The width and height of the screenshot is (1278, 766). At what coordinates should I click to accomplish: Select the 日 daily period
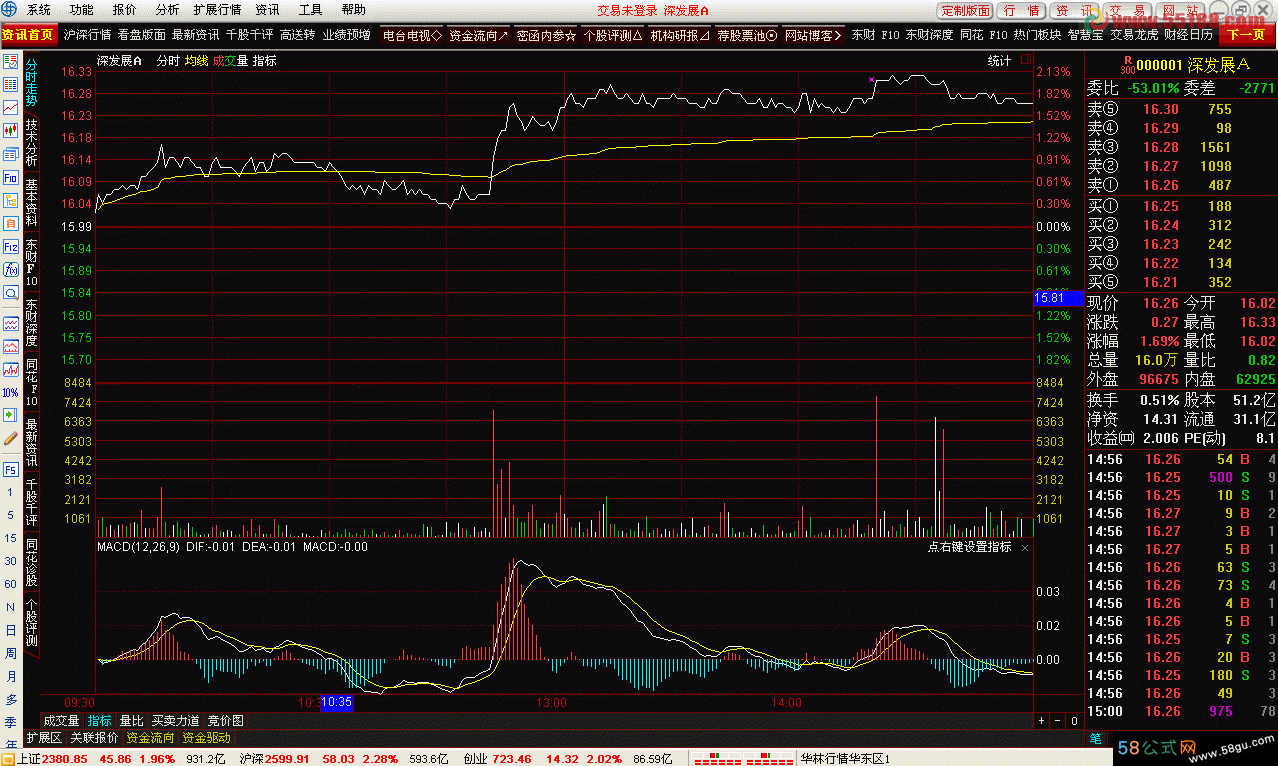point(11,630)
